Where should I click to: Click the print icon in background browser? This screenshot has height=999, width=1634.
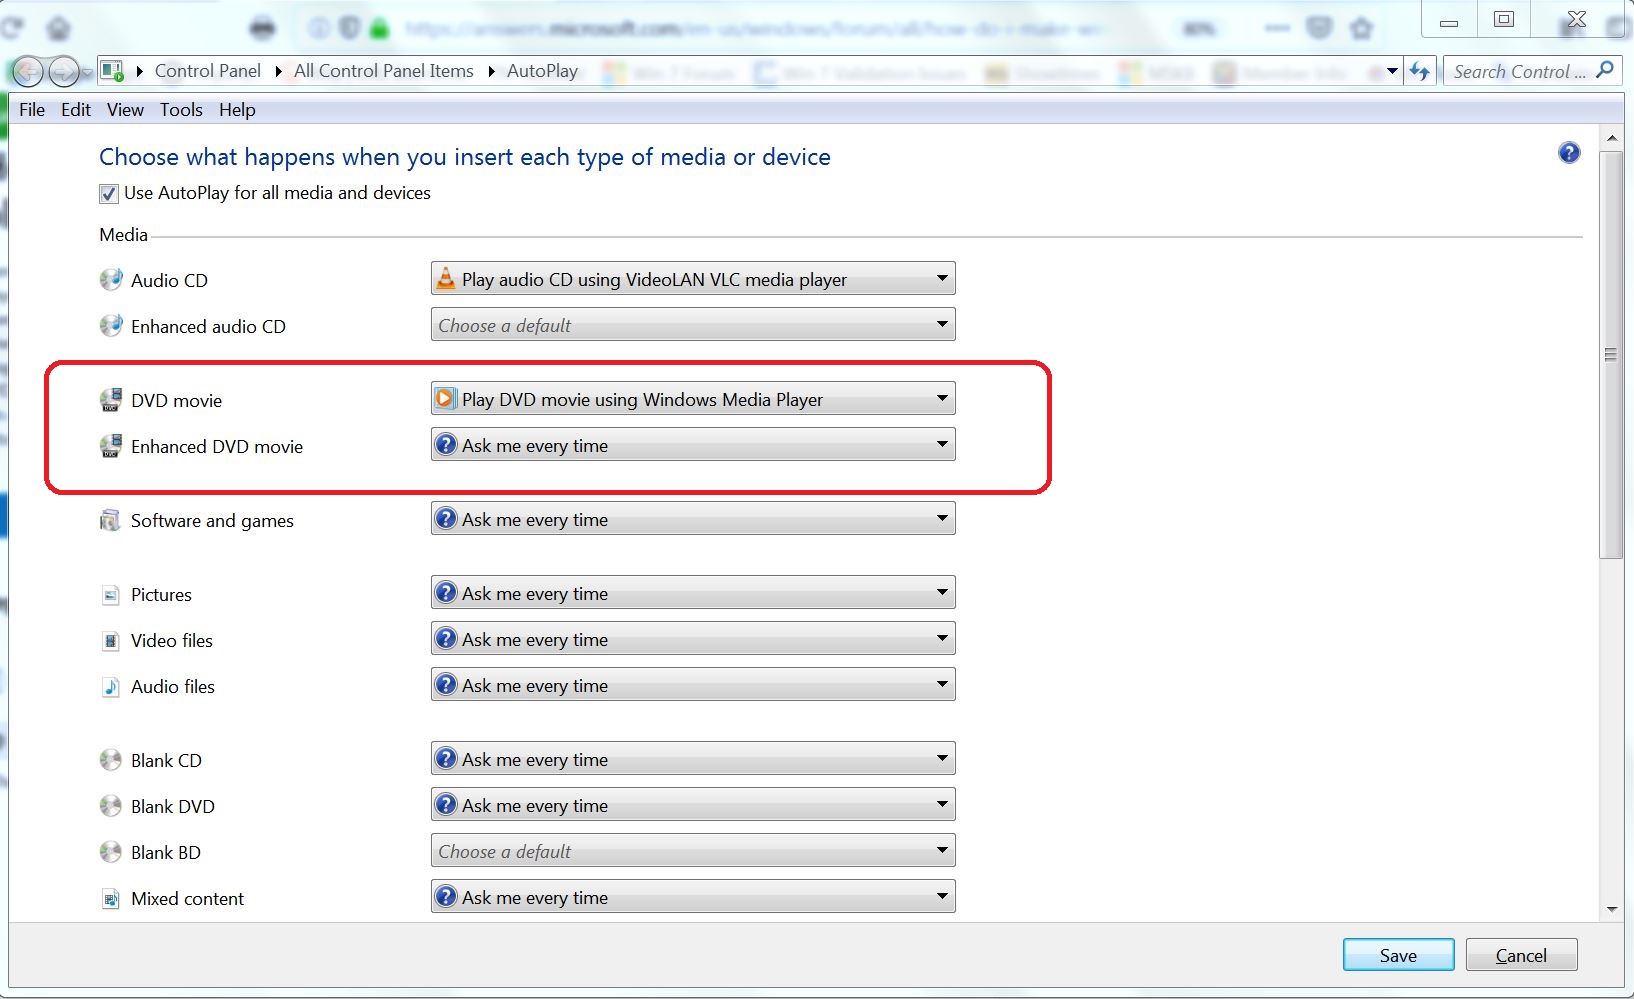(x=263, y=28)
